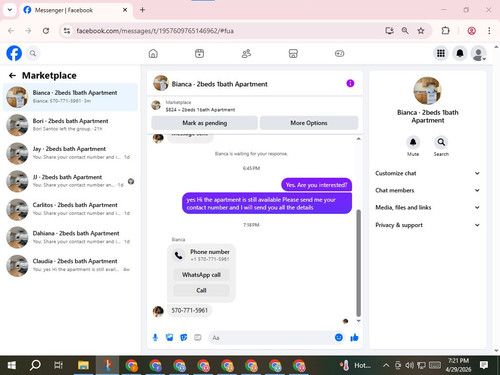
Task: Open Jay - 2beds bath Apartment chat
Action: [x=70, y=153]
